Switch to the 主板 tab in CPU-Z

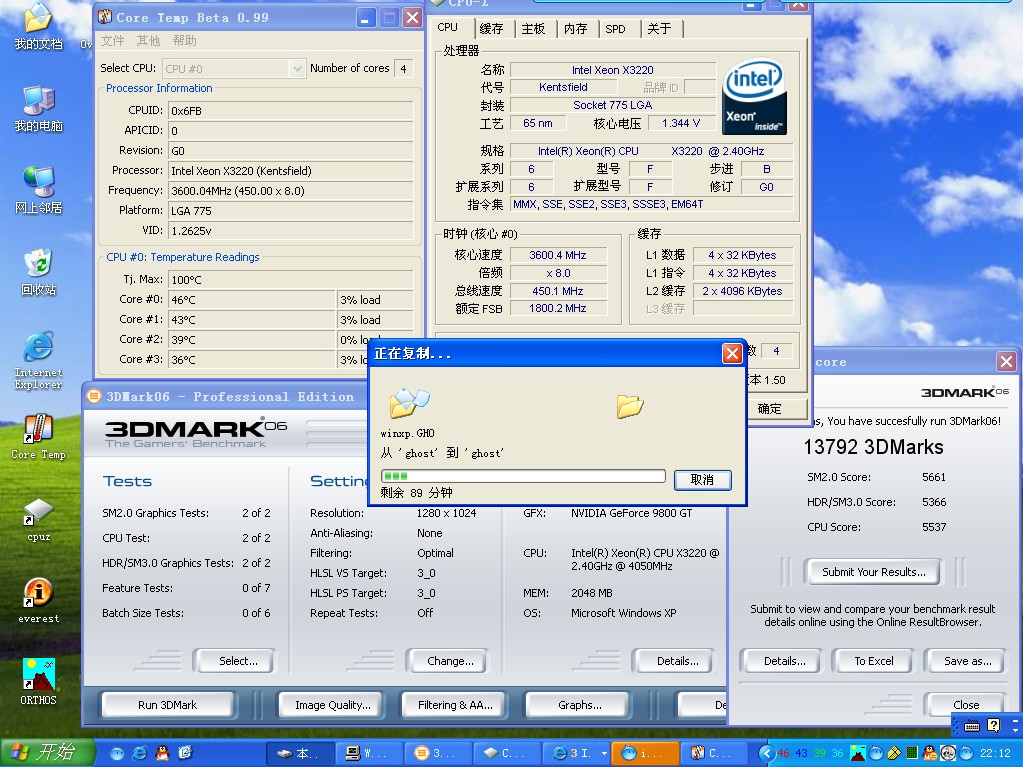coord(533,28)
